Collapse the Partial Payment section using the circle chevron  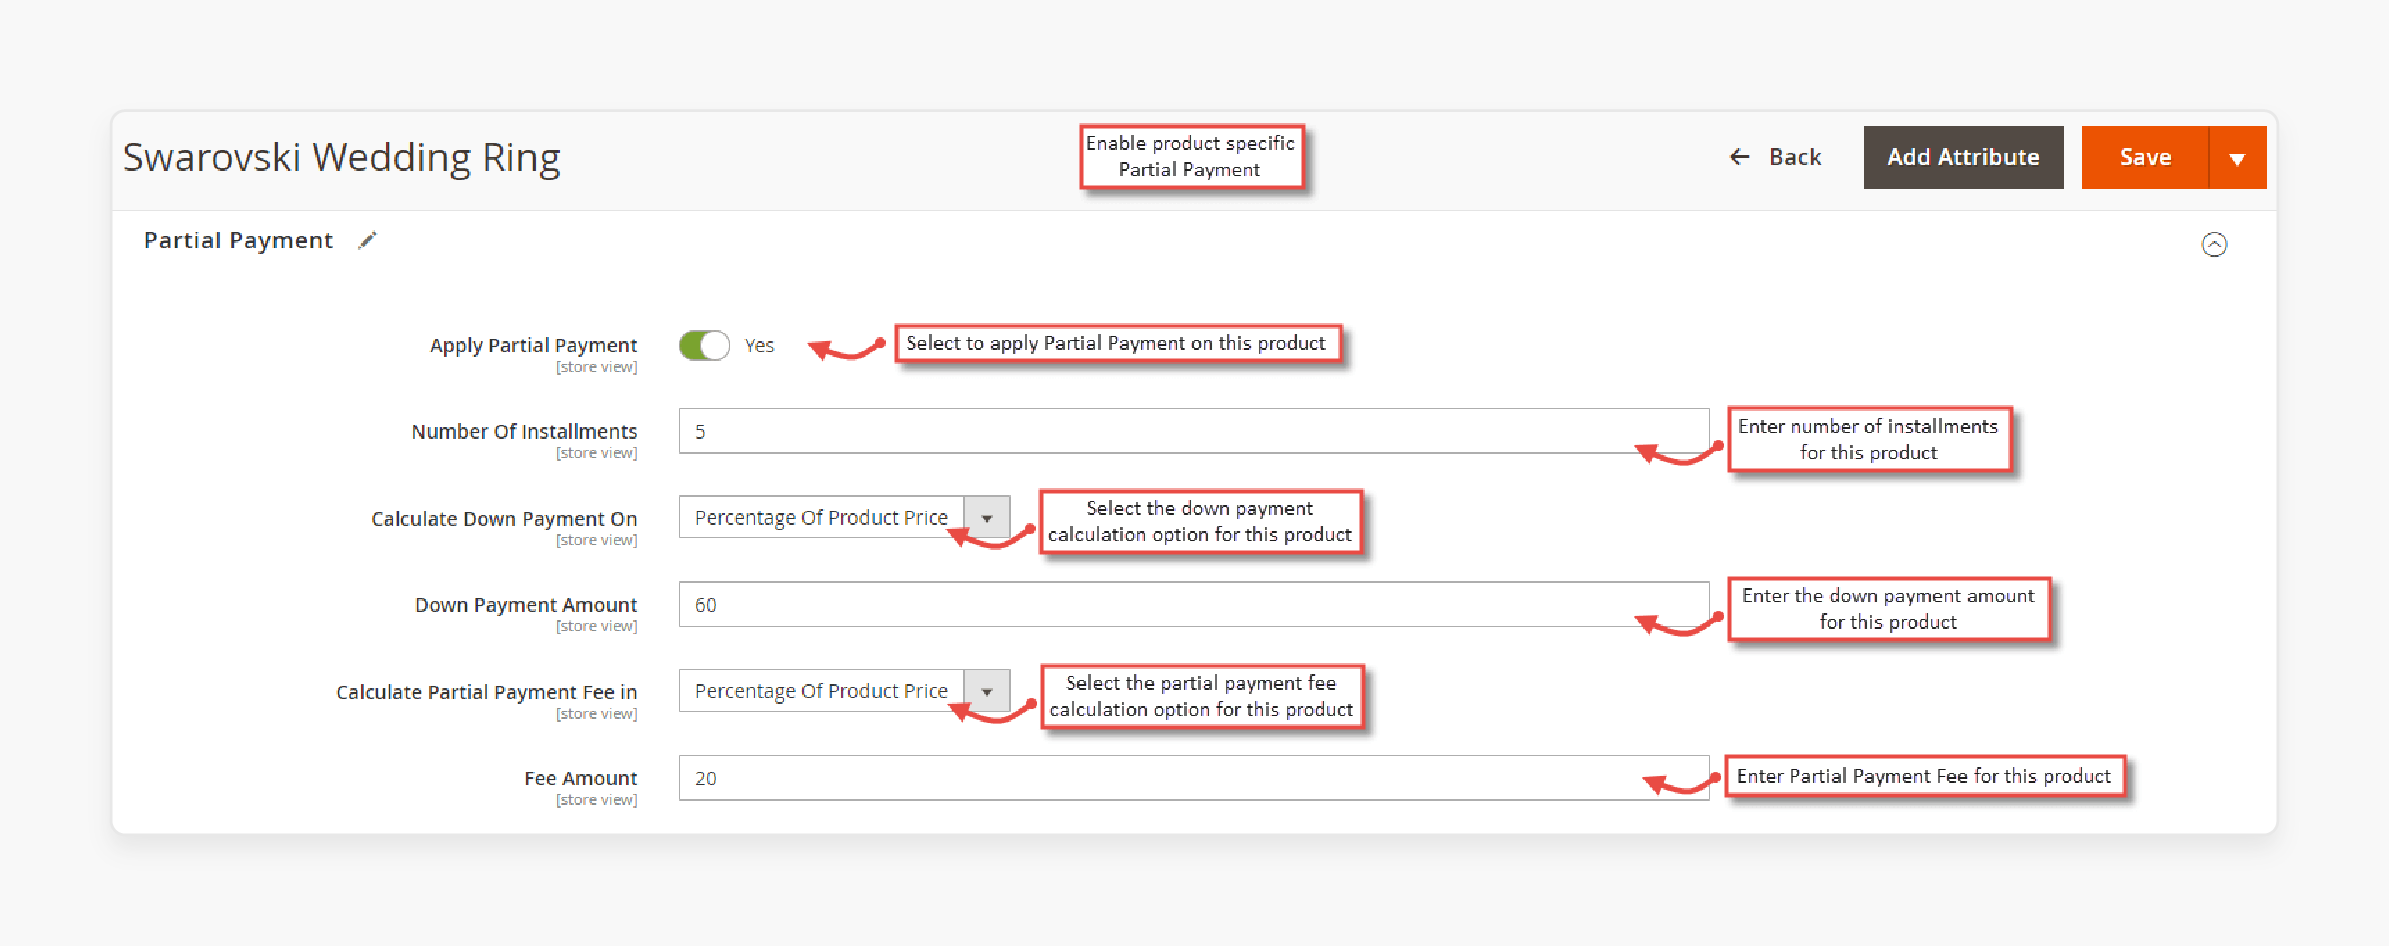(x=2214, y=244)
